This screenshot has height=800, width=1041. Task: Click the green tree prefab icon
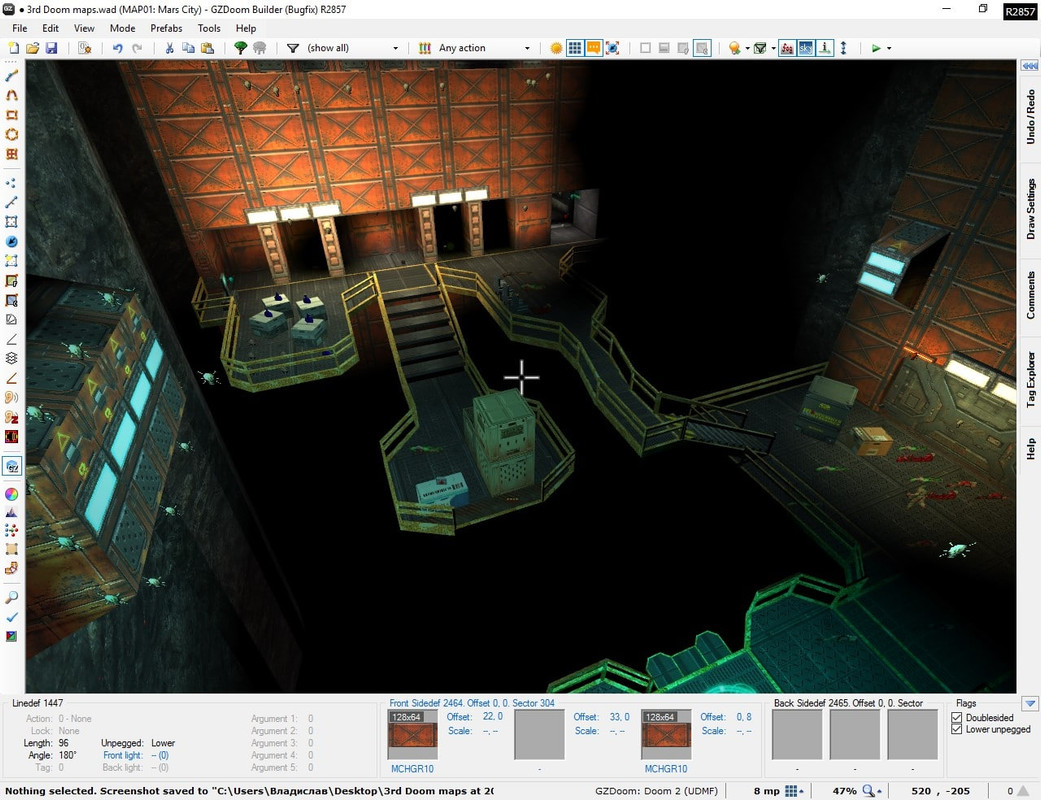[240, 48]
